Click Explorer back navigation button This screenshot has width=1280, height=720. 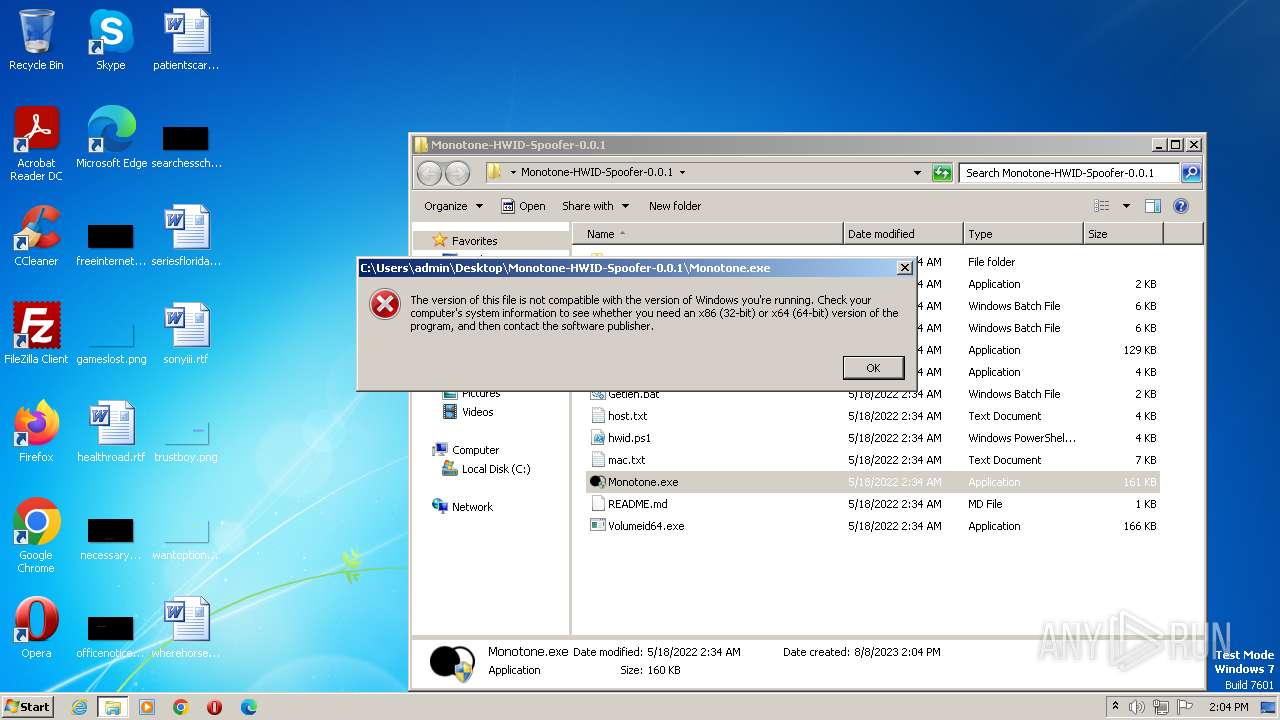coord(429,173)
